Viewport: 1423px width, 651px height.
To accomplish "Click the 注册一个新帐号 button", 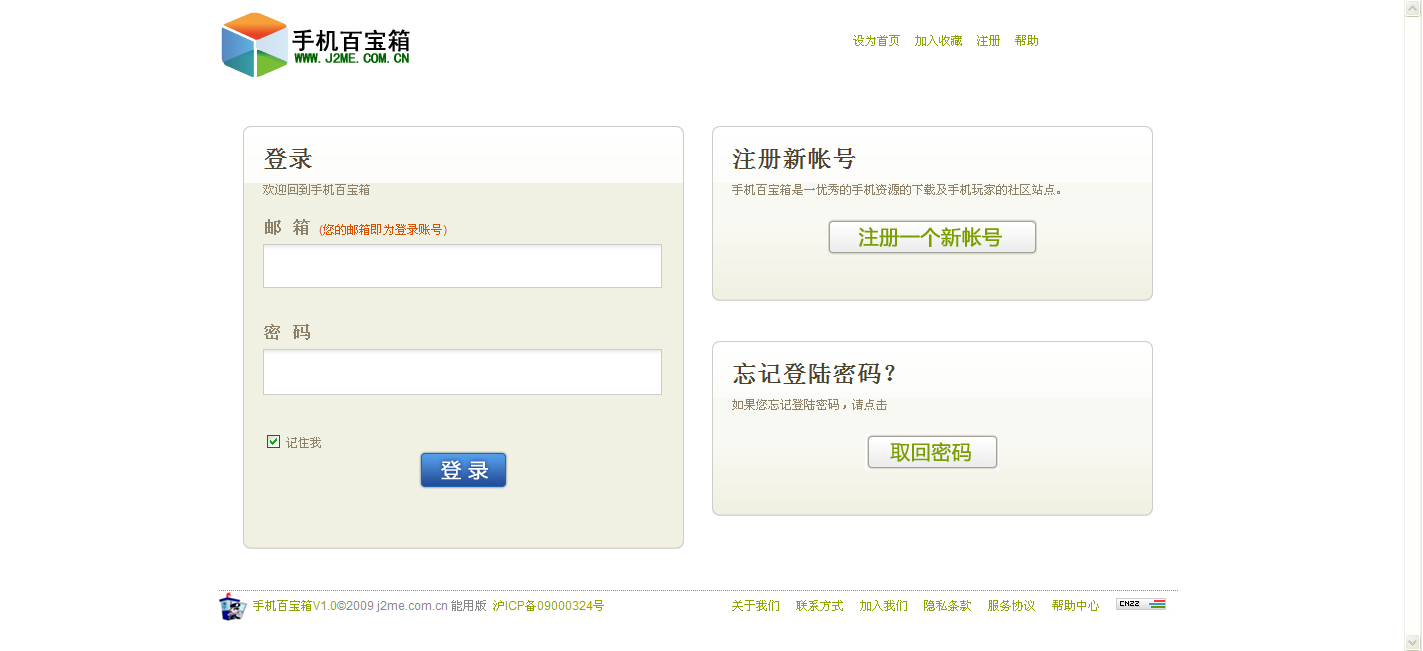I will point(932,237).
